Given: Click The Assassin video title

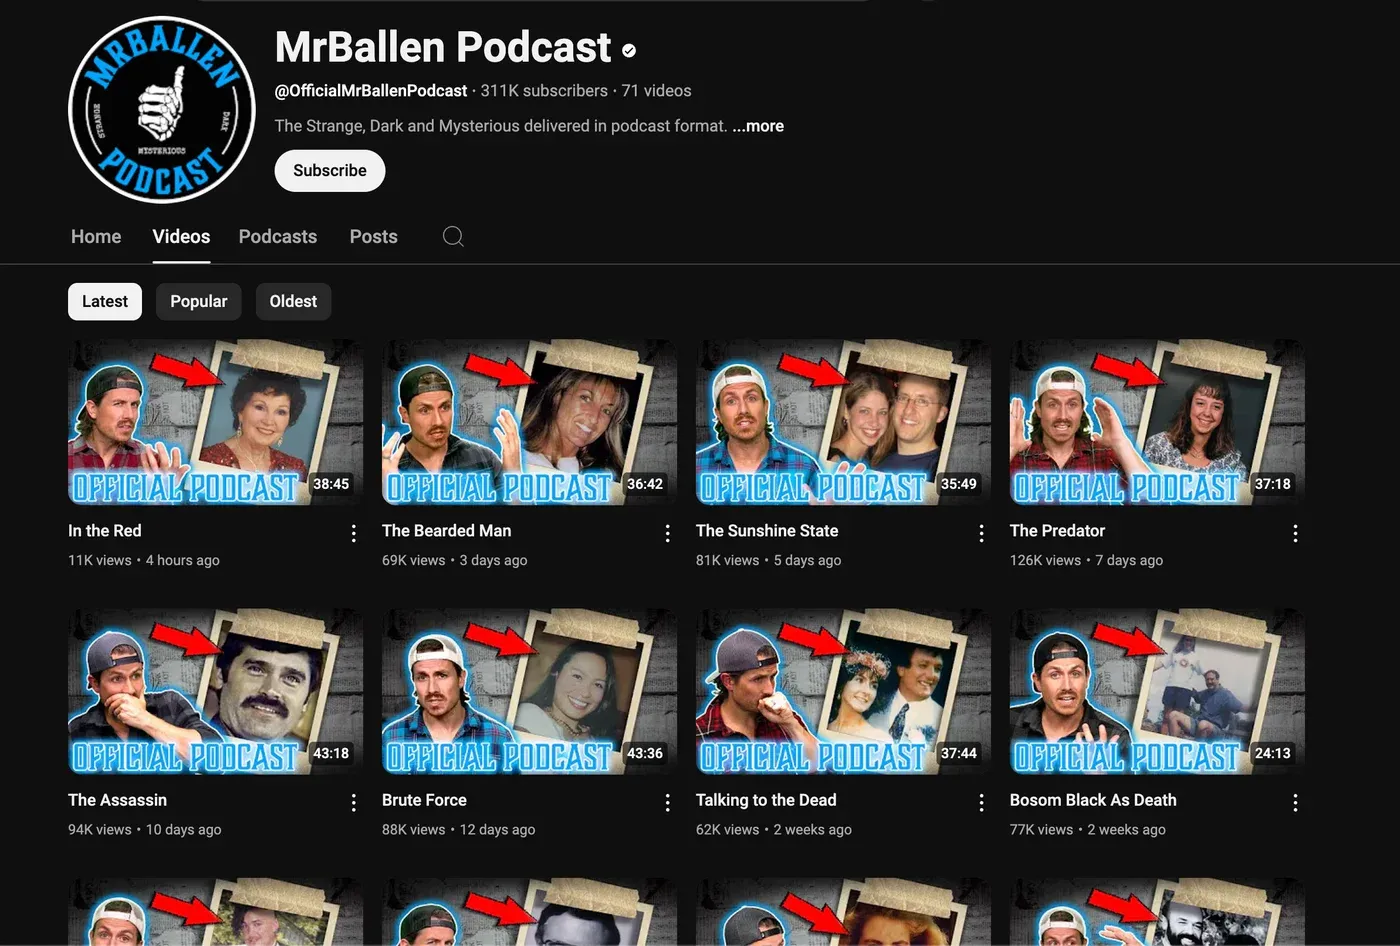Looking at the screenshot, I should point(117,800).
